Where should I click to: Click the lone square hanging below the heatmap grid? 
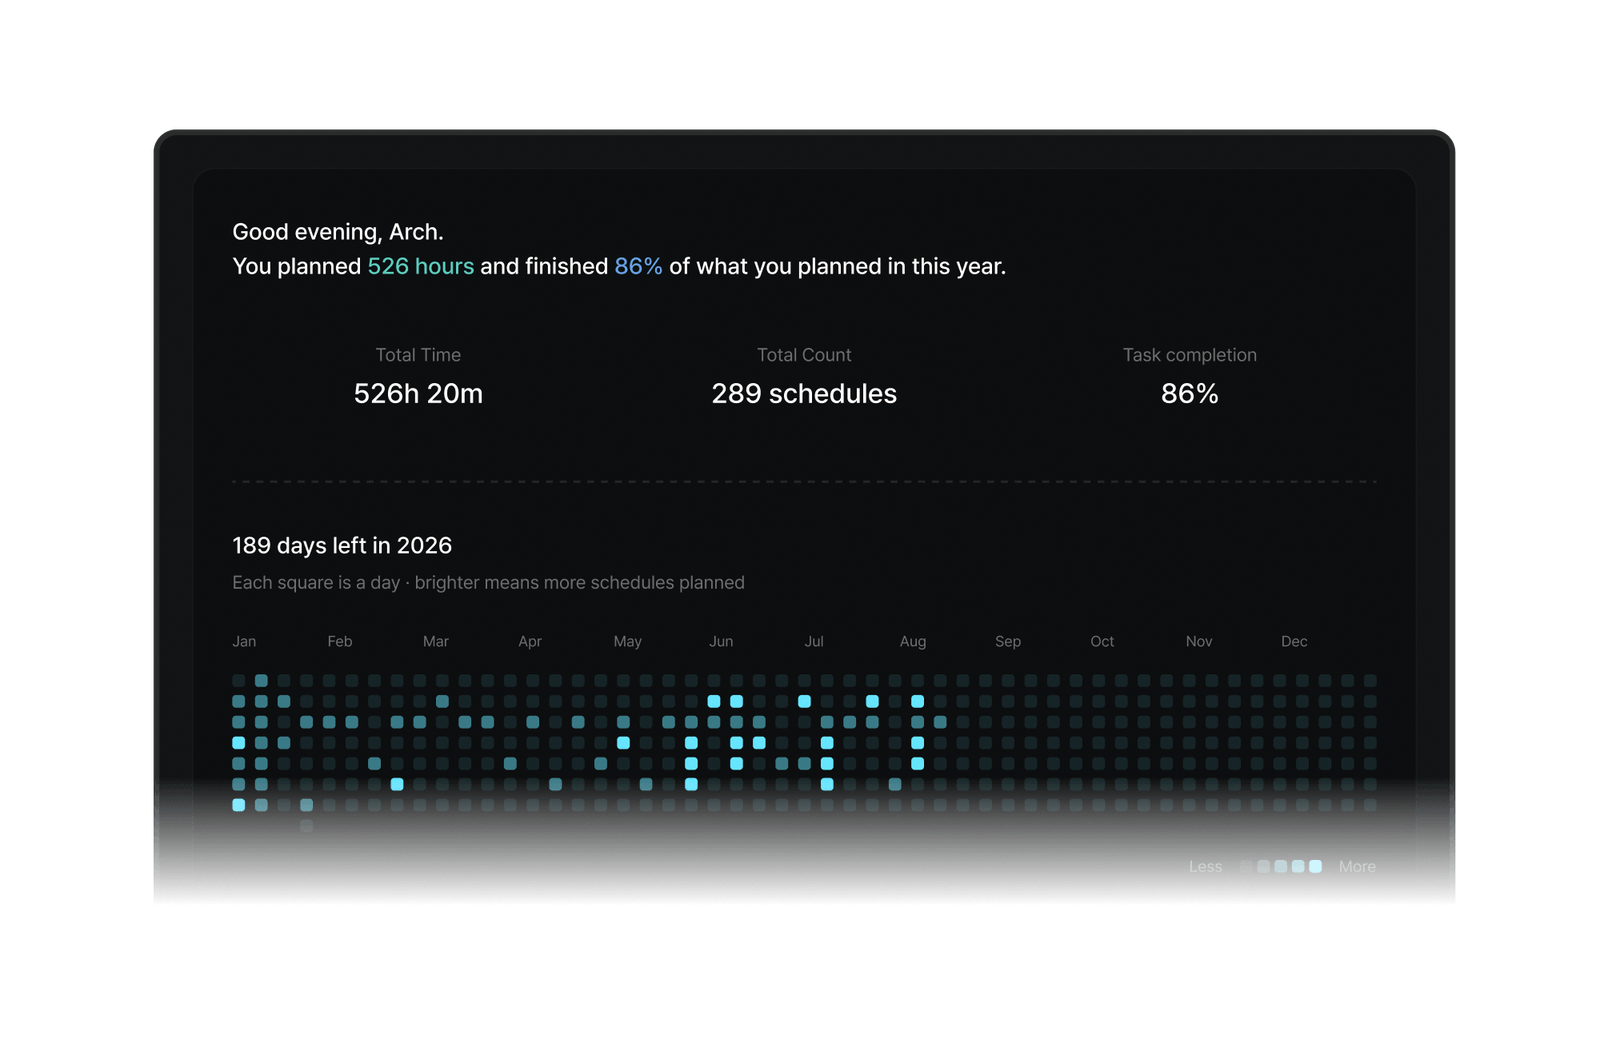(x=307, y=826)
